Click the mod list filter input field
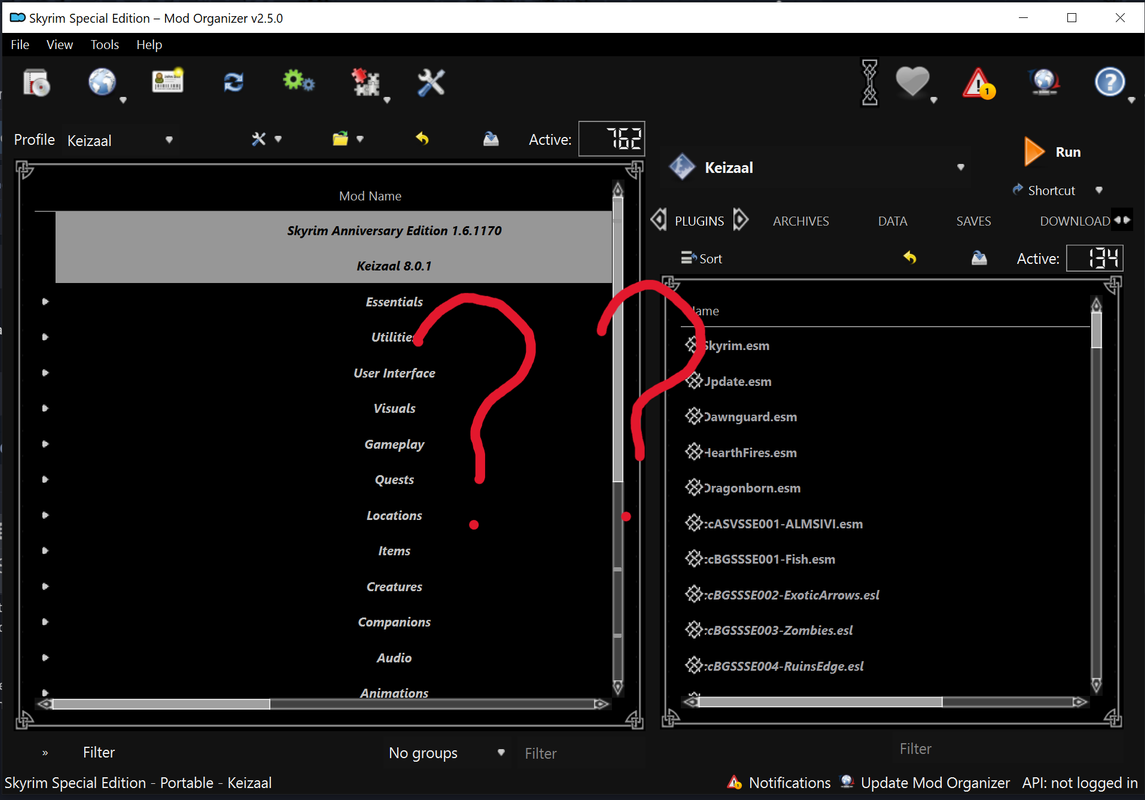 pos(581,753)
